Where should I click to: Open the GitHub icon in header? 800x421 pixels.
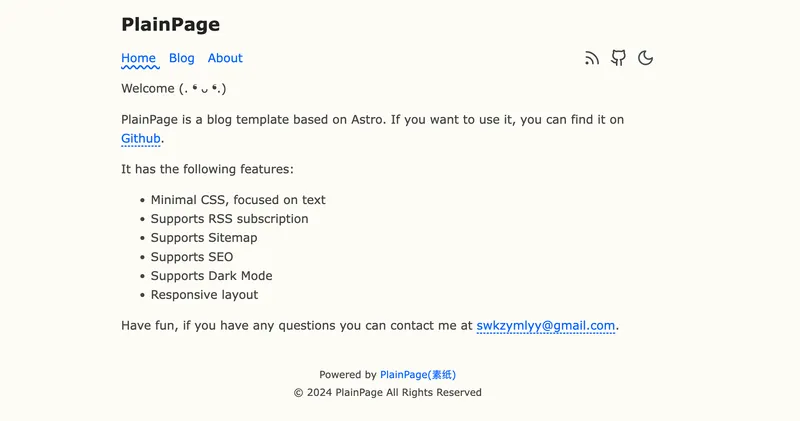click(619, 58)
